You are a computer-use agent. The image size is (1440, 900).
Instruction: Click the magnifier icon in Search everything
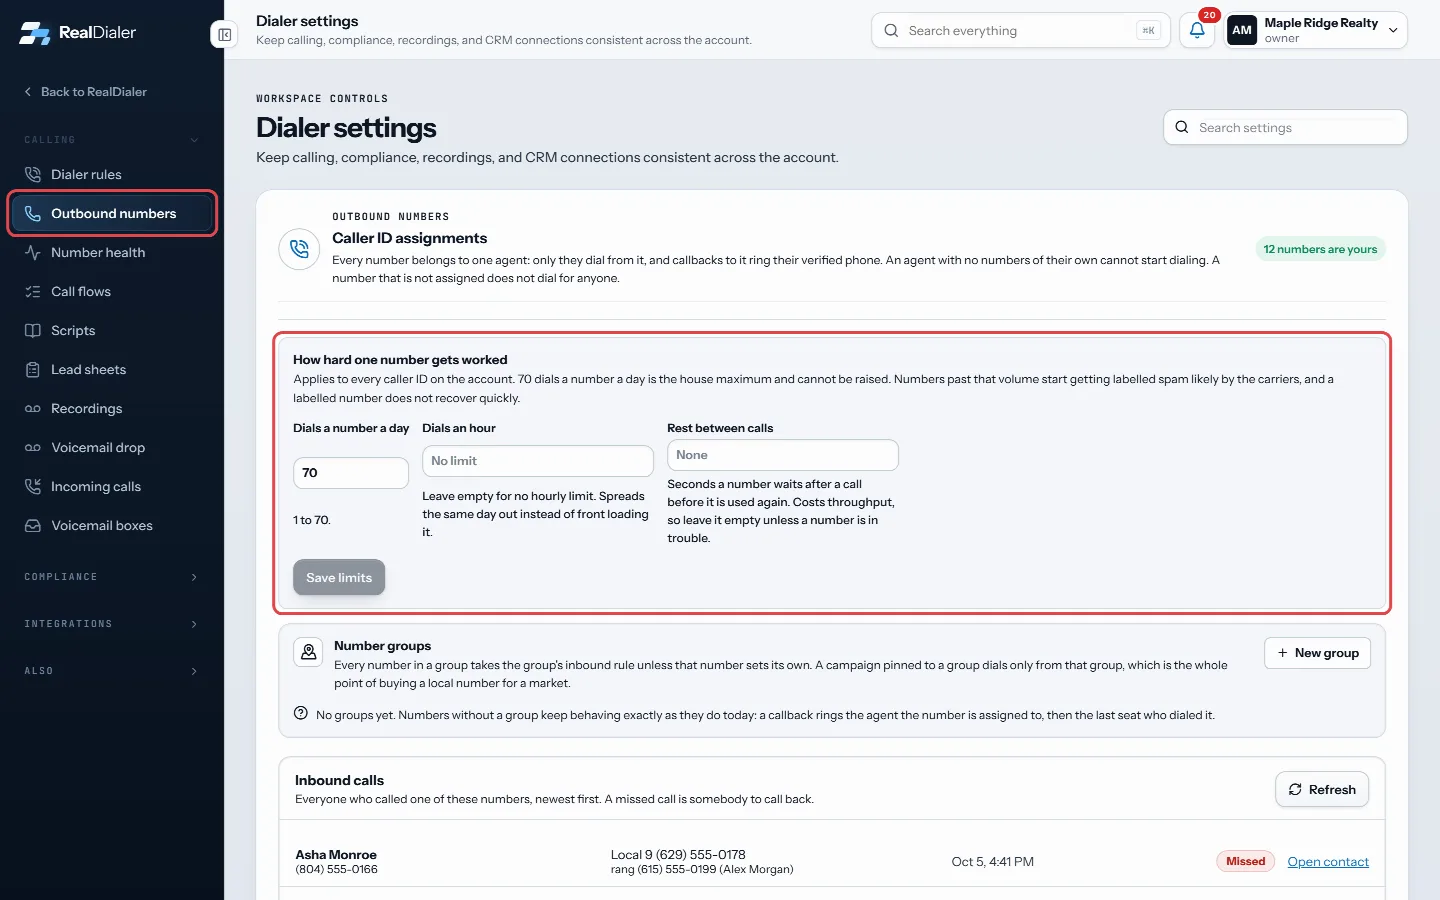tap(891, 30)
